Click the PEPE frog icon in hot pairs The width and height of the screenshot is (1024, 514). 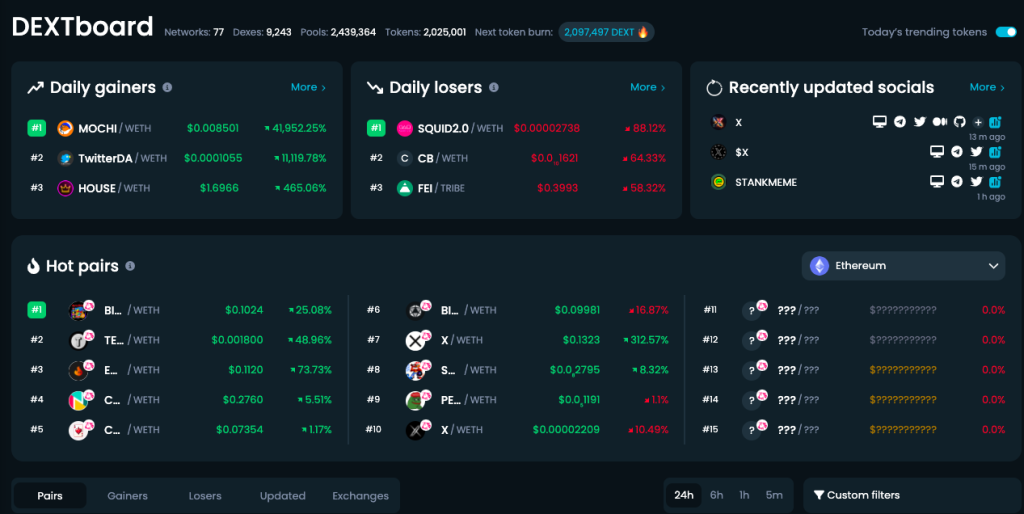tap(415, 400)
